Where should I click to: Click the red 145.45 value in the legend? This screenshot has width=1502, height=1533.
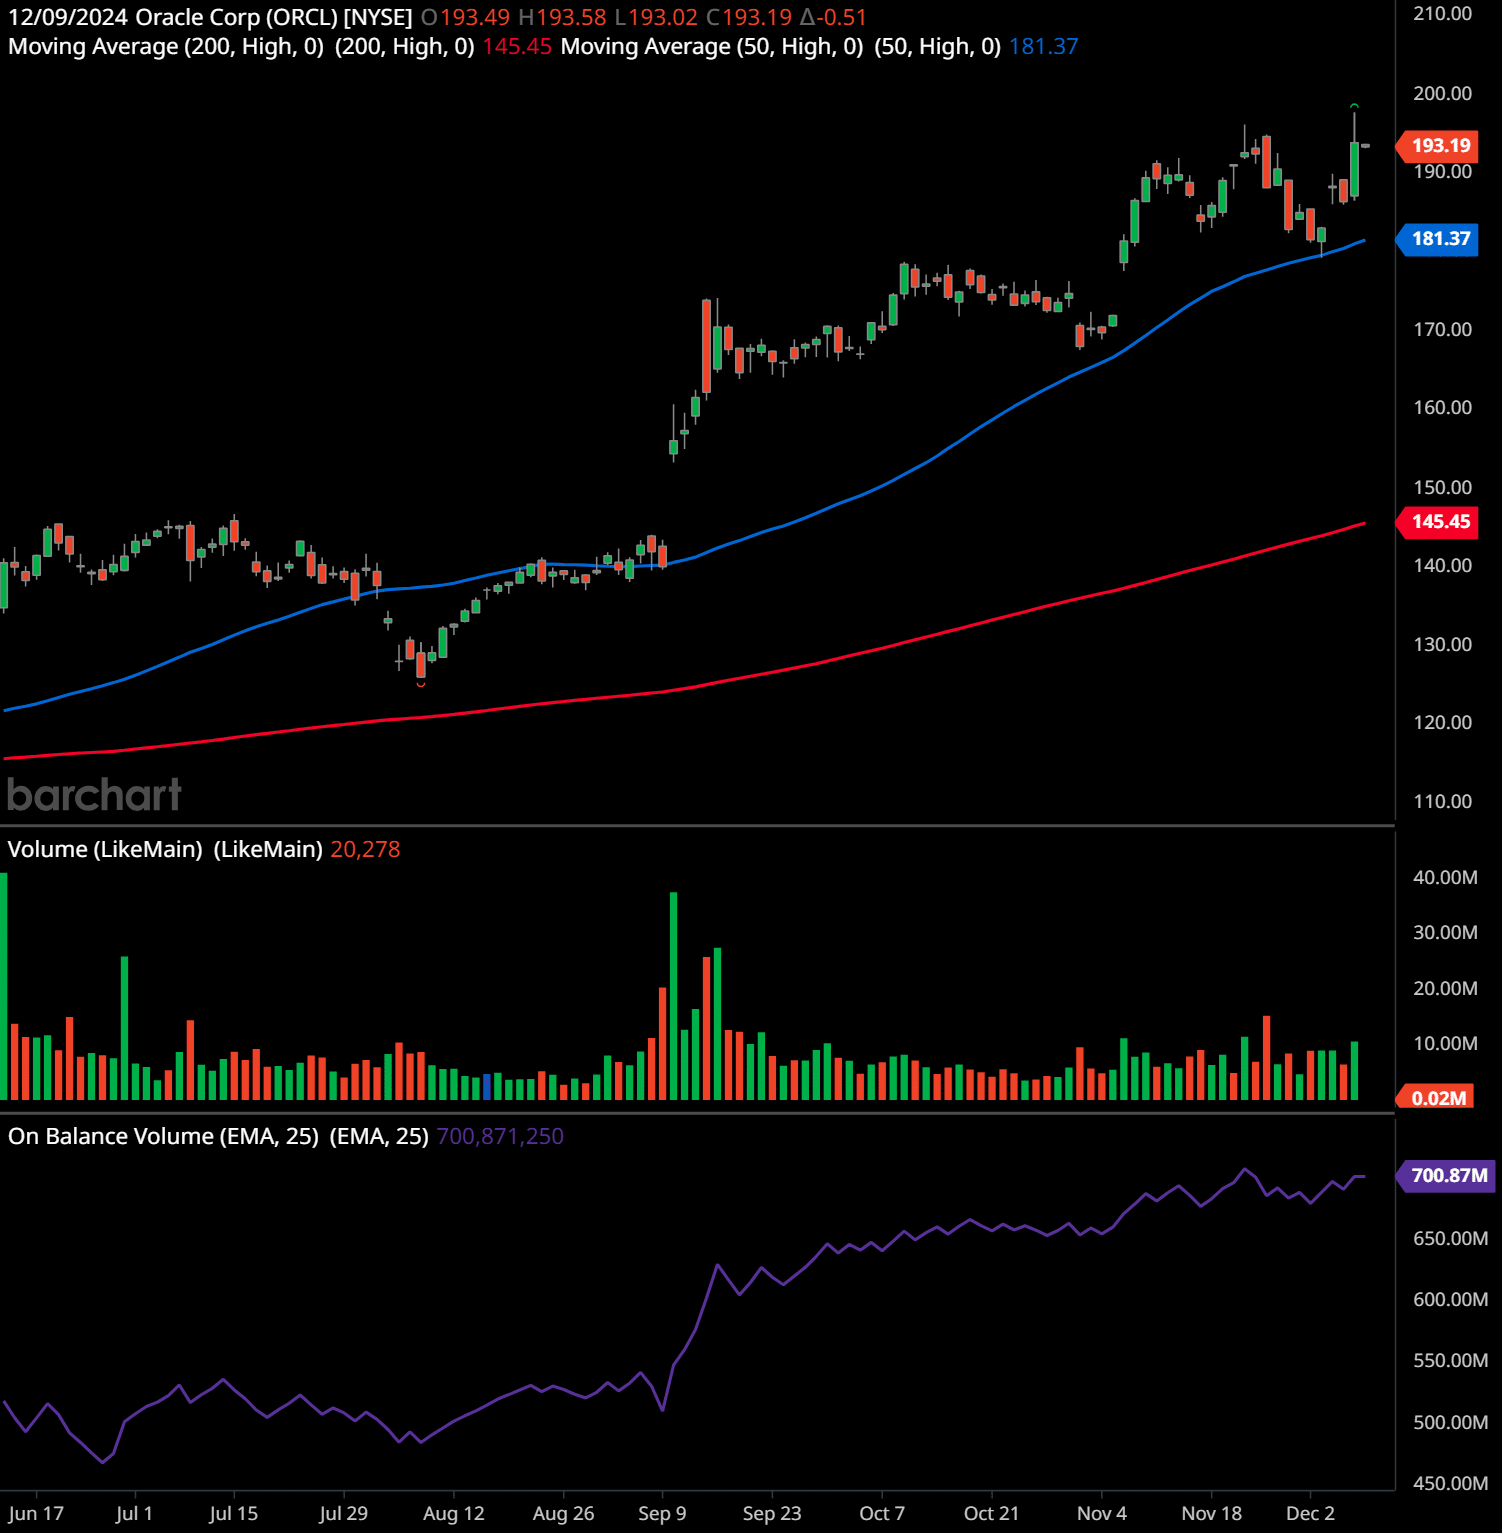517,46
